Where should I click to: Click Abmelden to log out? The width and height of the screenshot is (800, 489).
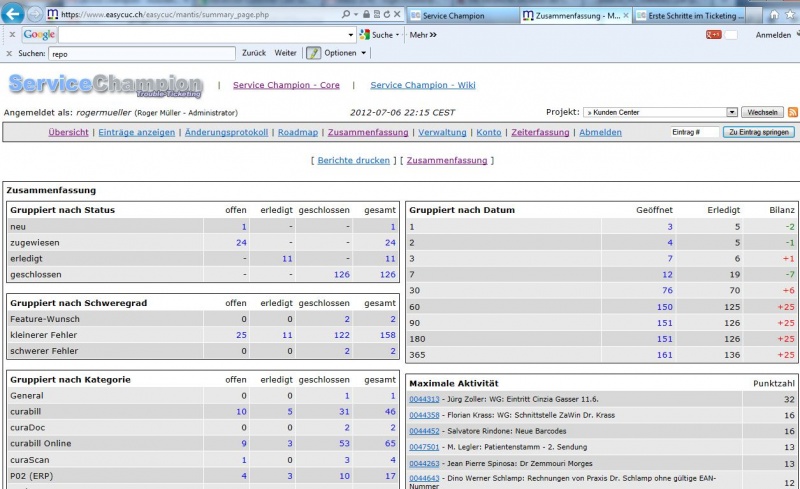point(601,132)
